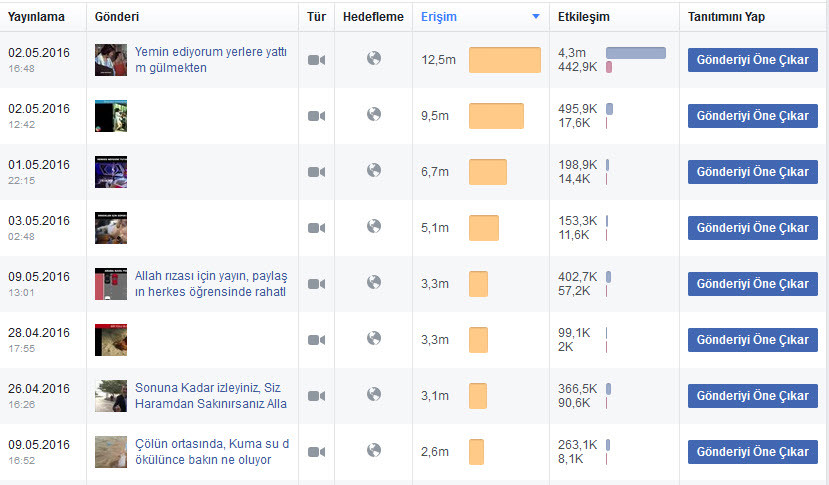Open thumbnail of desert post from 09.05.2016 16:52

(111, 452)
